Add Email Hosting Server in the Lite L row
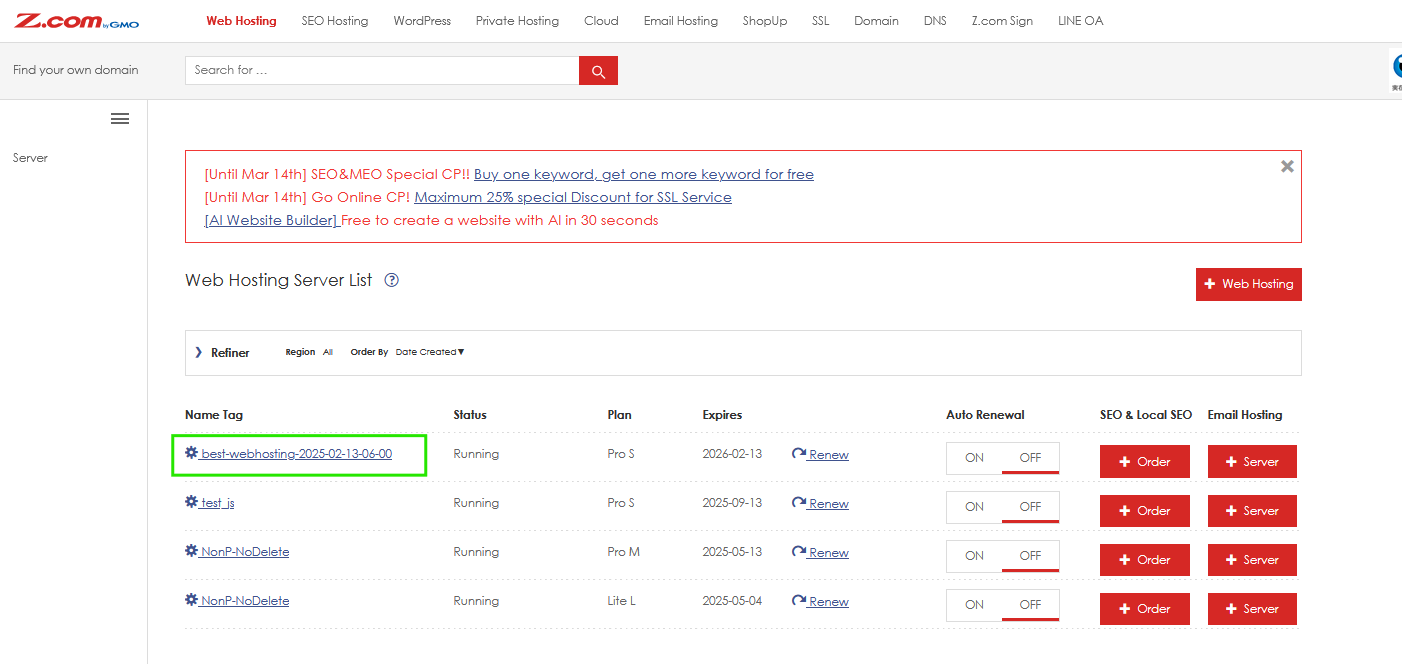The height and width of the screenshot is (664, 1402). tap(1252, 609)
